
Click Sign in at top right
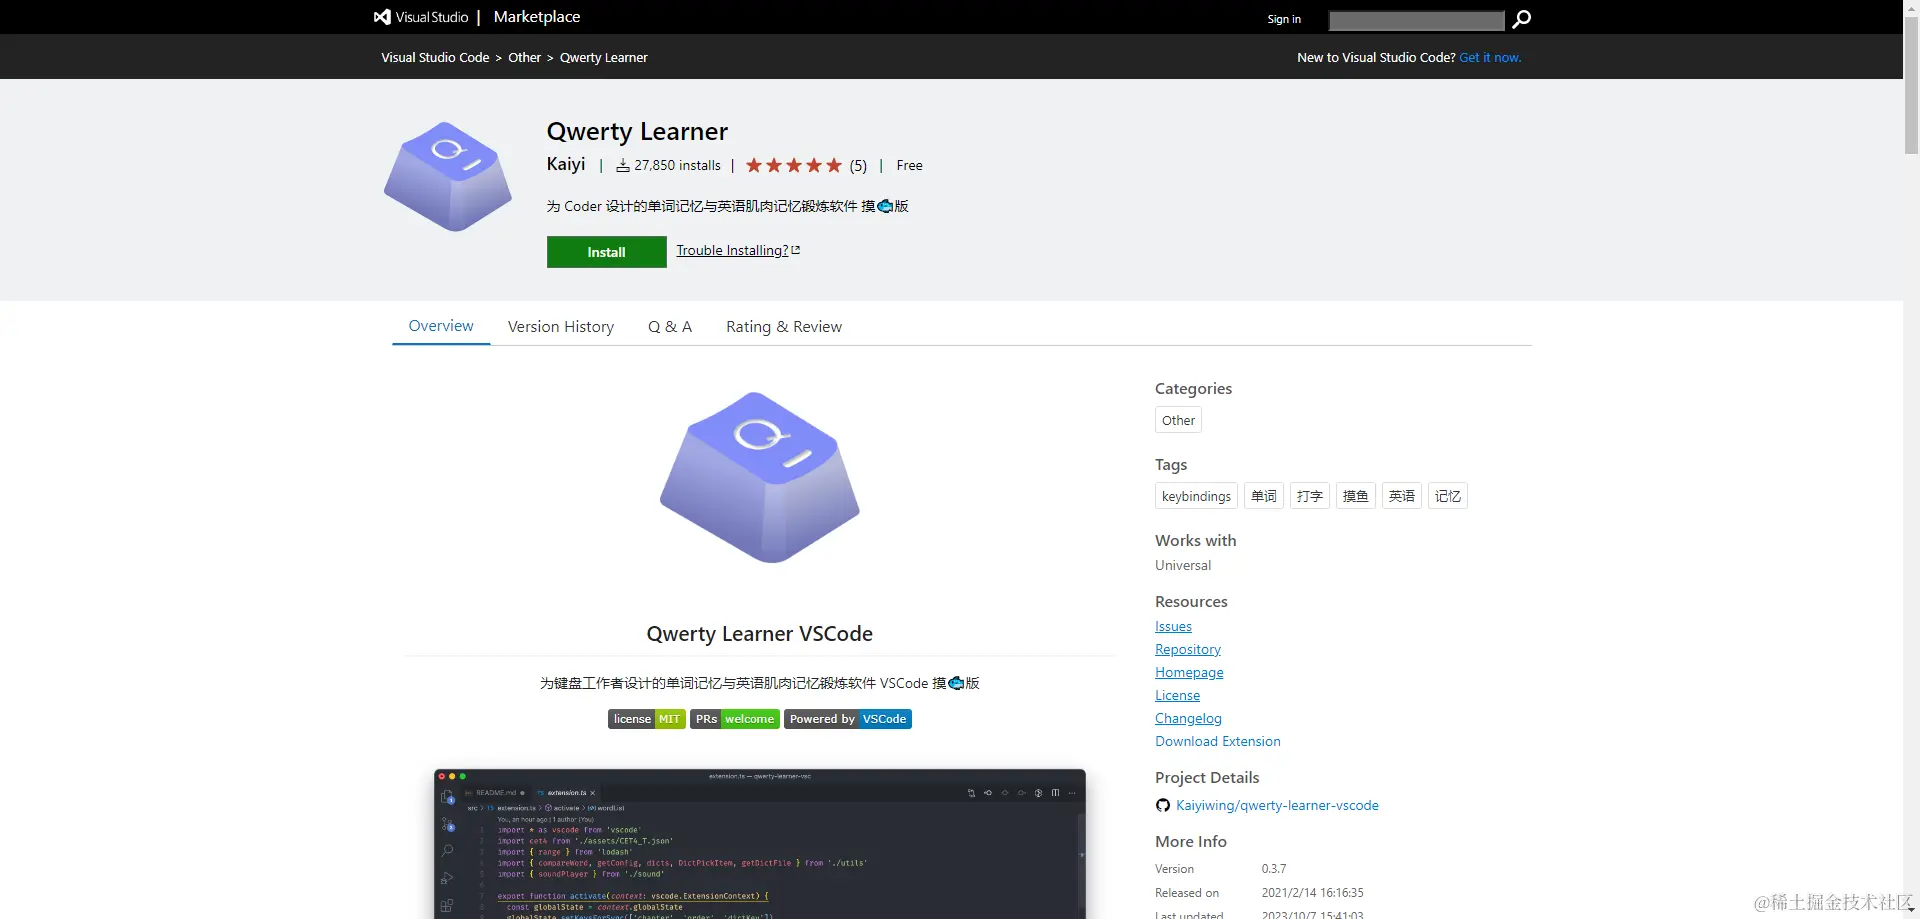1284,19
